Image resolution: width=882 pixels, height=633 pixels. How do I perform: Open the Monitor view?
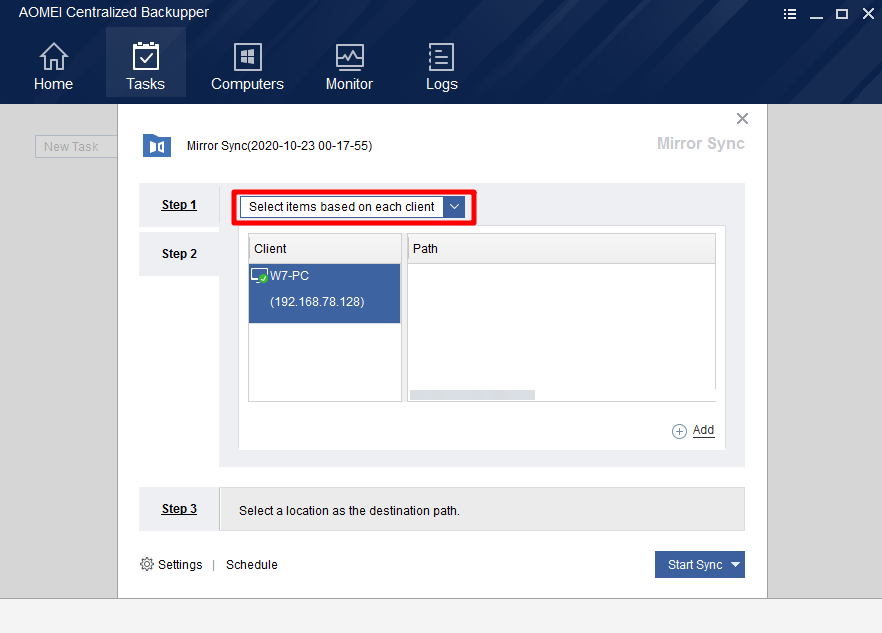(349, 66)
